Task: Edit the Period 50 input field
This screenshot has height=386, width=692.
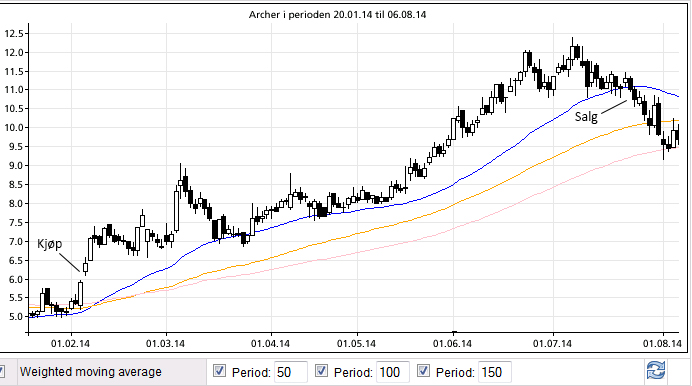Action: pyautogui.click(x=290, y=372)
